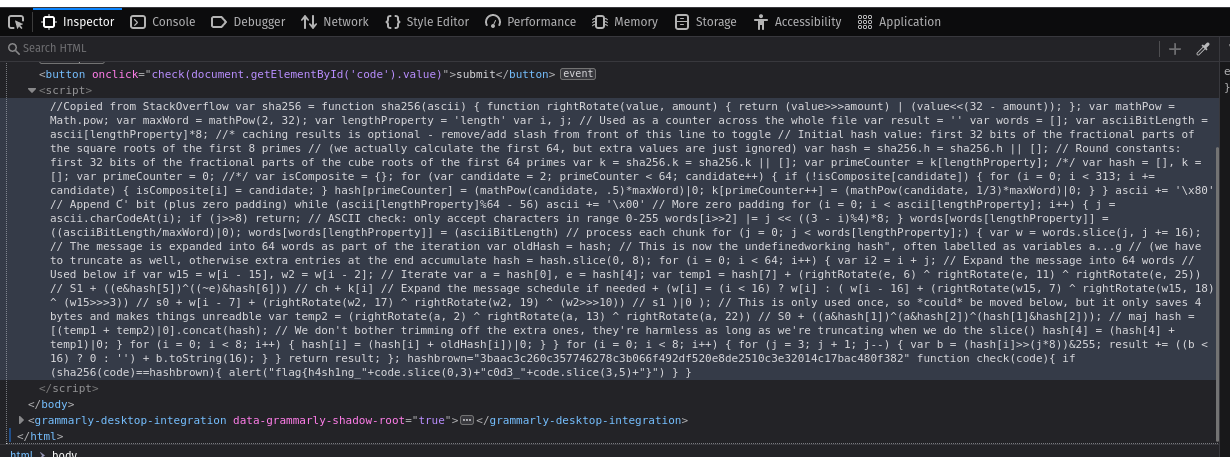Switch to the Style Editor tab
This screenshot has height=457, width=1230.
pos(427,21)
